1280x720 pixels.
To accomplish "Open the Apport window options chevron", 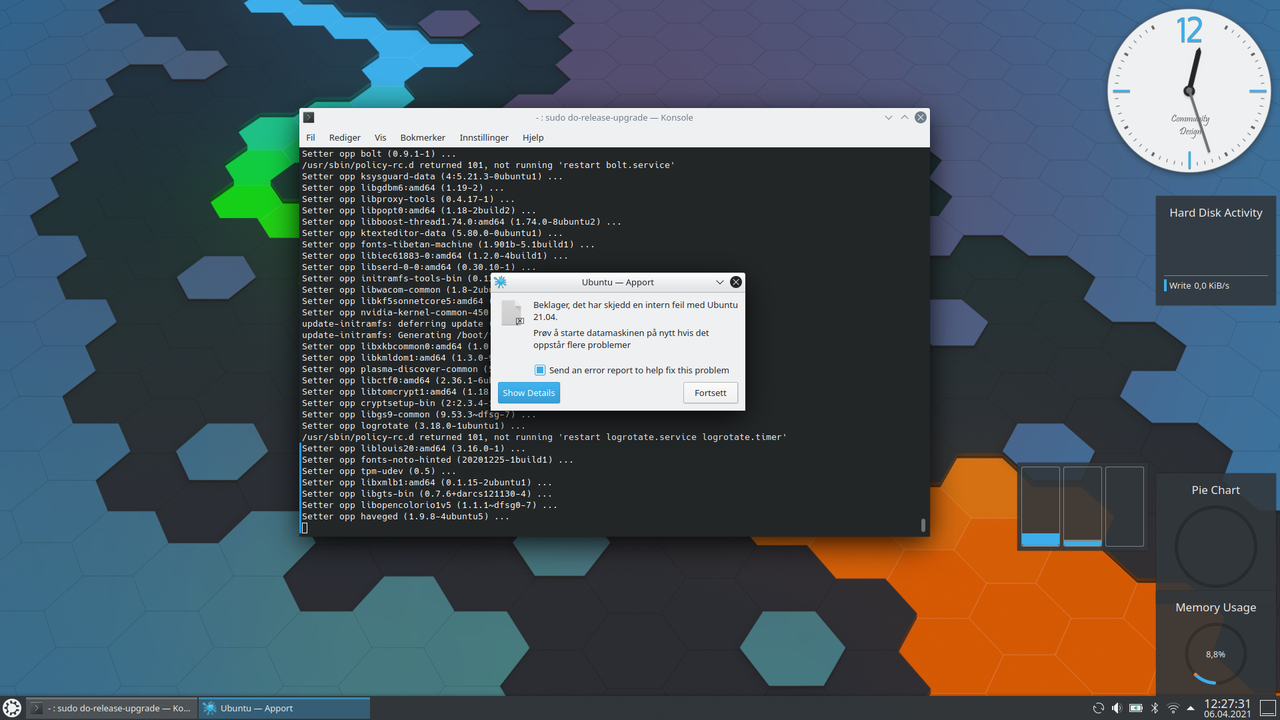I will pyautogui.click(x=719, y=281).
